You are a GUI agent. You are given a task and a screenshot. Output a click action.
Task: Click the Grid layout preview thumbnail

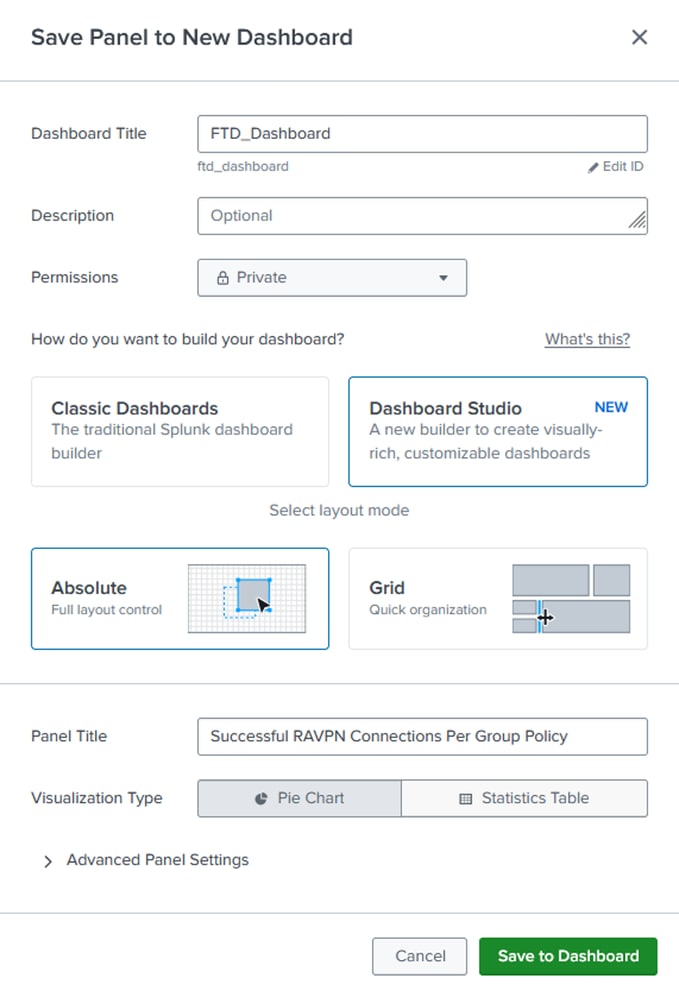coord(571,599)
